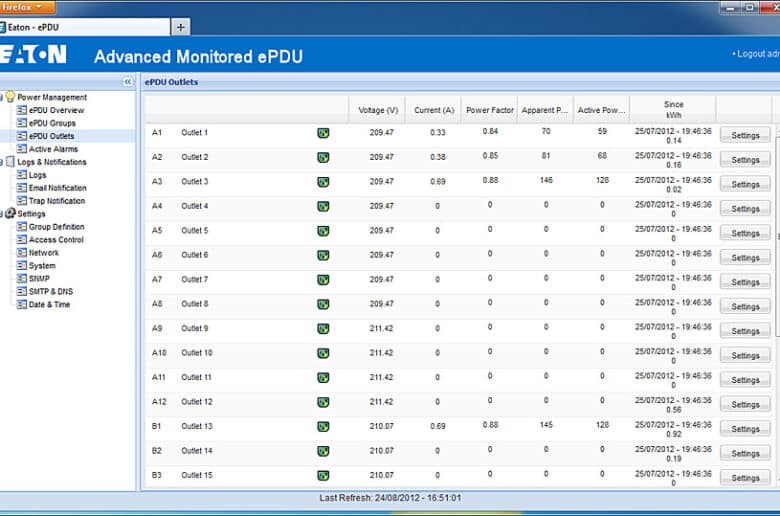Click the B1 outlet identifier cell

tap(156, 426)
